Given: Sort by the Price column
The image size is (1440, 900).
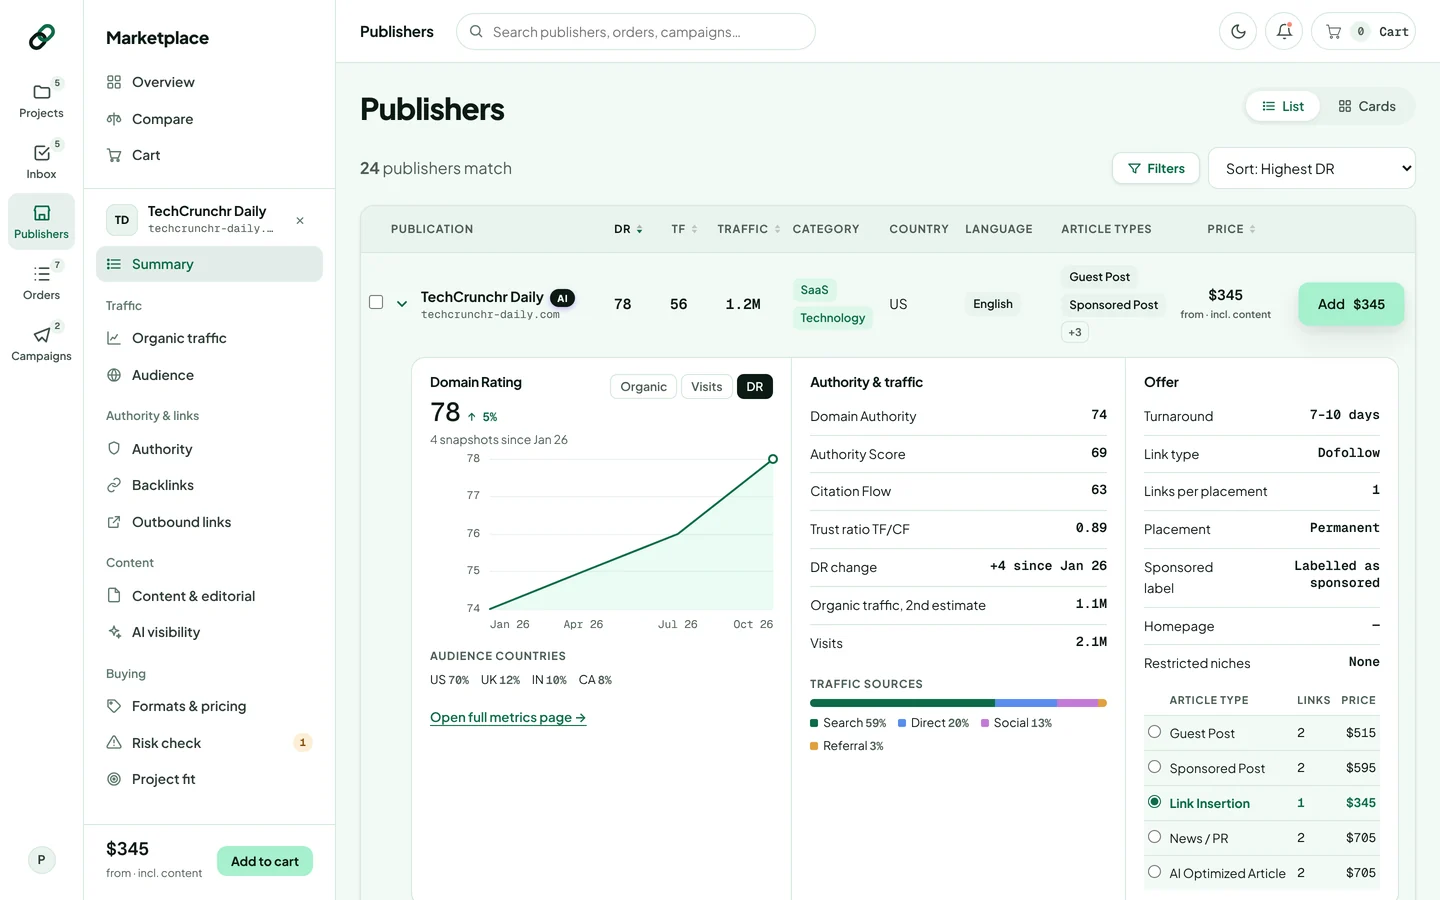Looking at the screenshot, I should pos(1231,229).
